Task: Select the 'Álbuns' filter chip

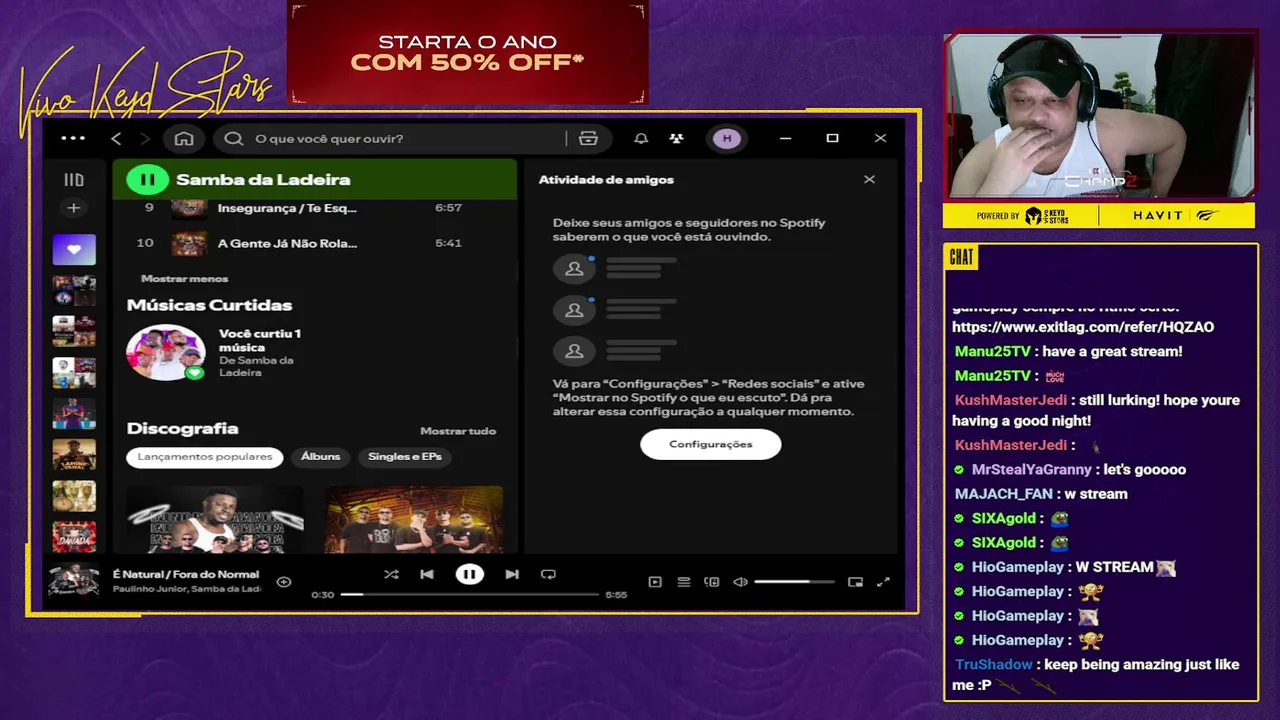Action: (321, 456)
